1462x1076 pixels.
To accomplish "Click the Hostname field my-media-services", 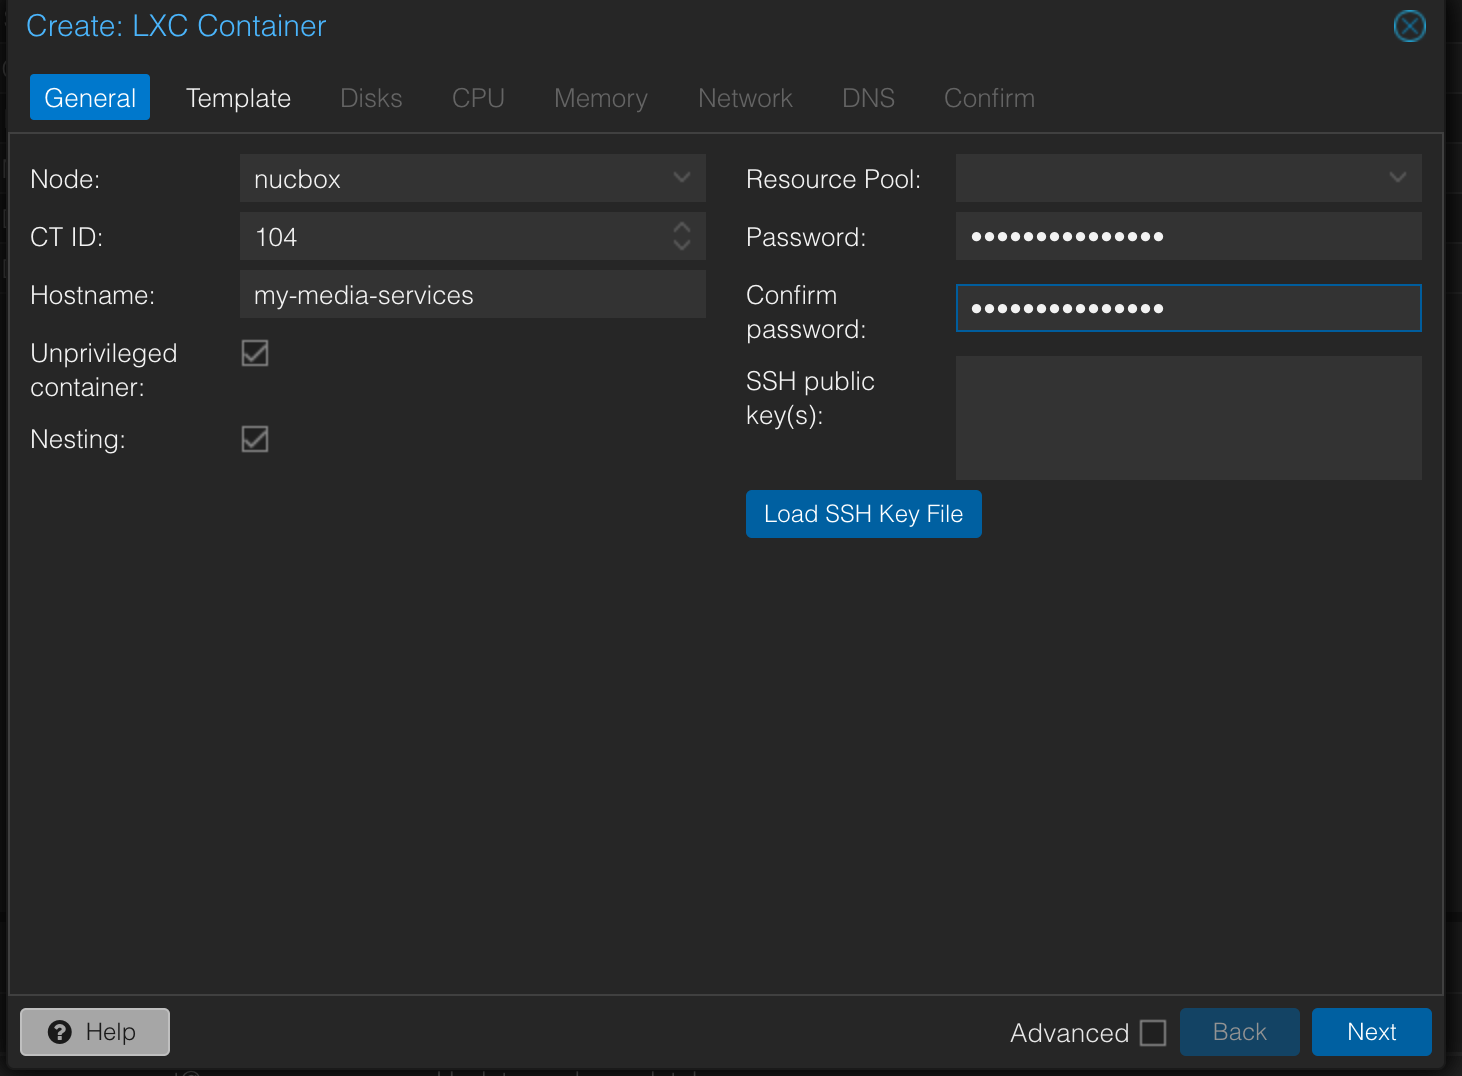I will (473, 294).
